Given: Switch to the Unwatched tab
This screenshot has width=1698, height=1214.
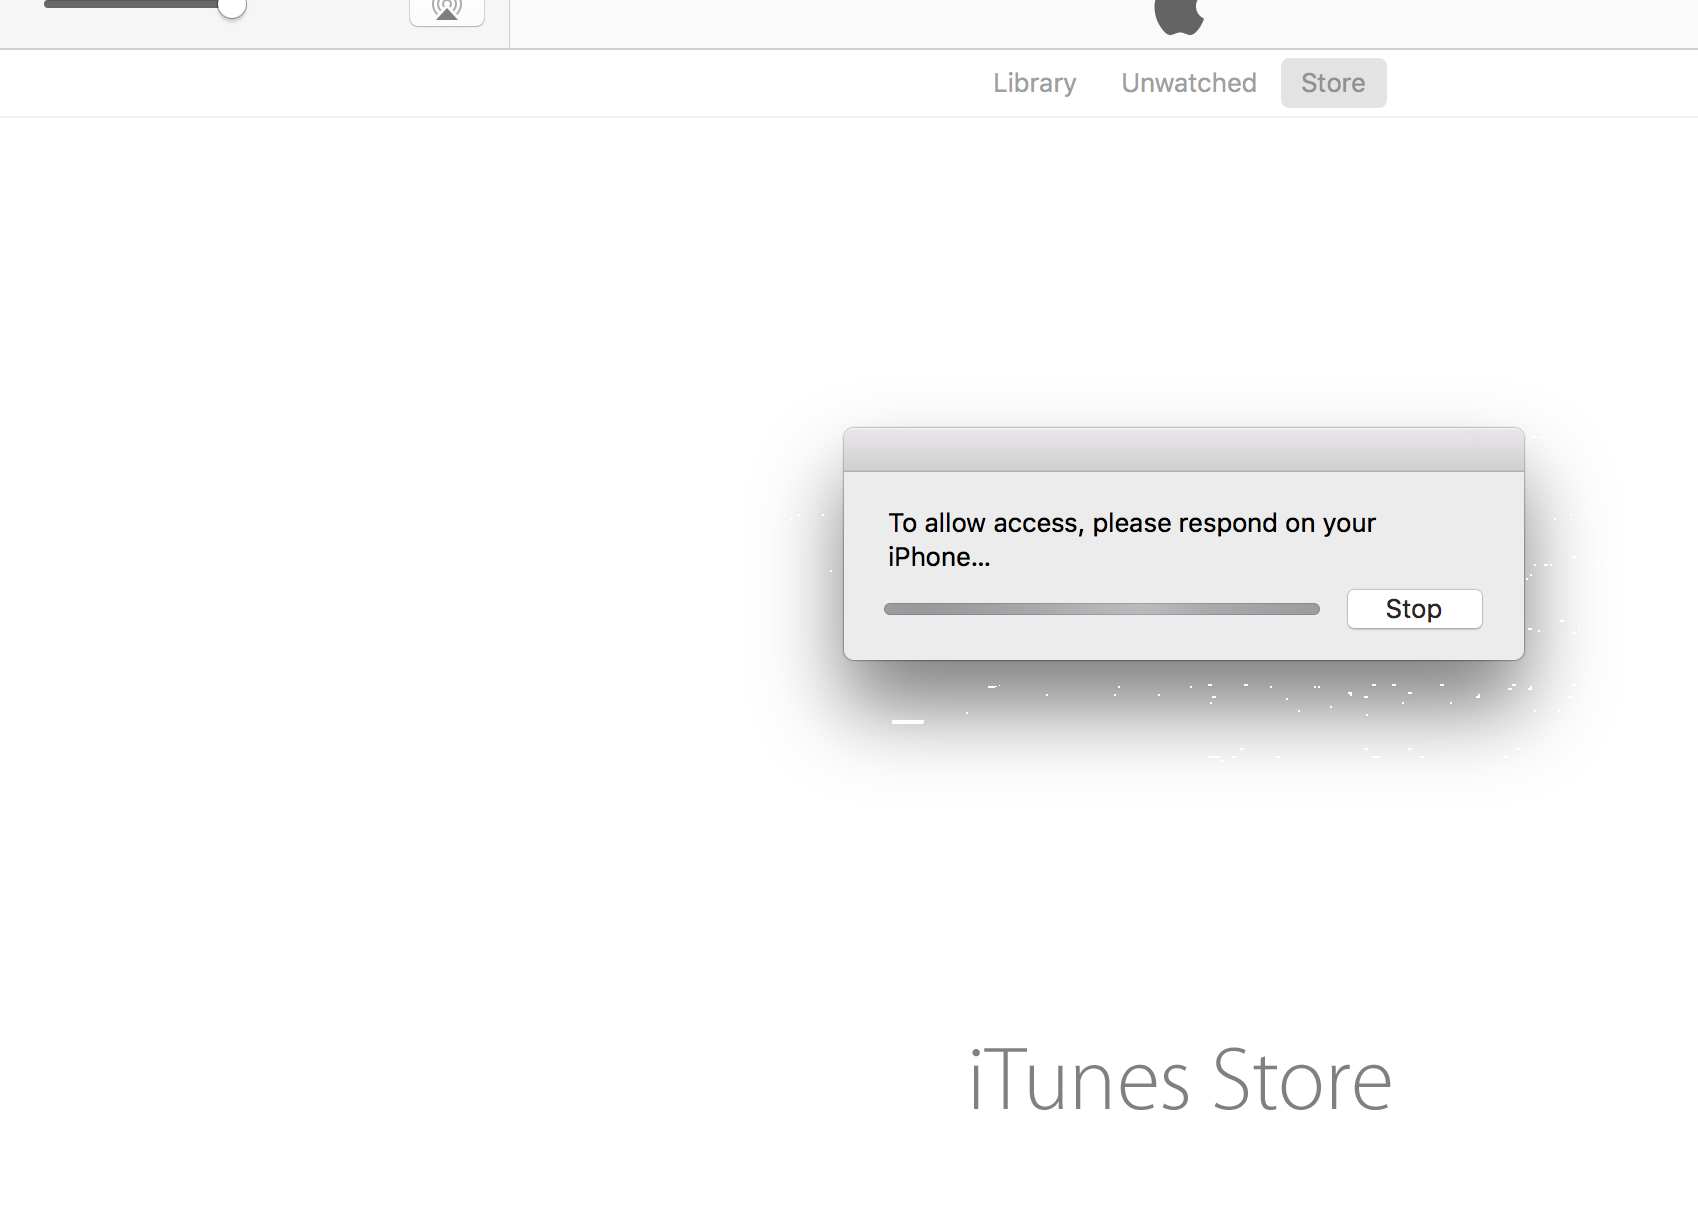Looking at the screenshot, I should [x=1188, y=83].
